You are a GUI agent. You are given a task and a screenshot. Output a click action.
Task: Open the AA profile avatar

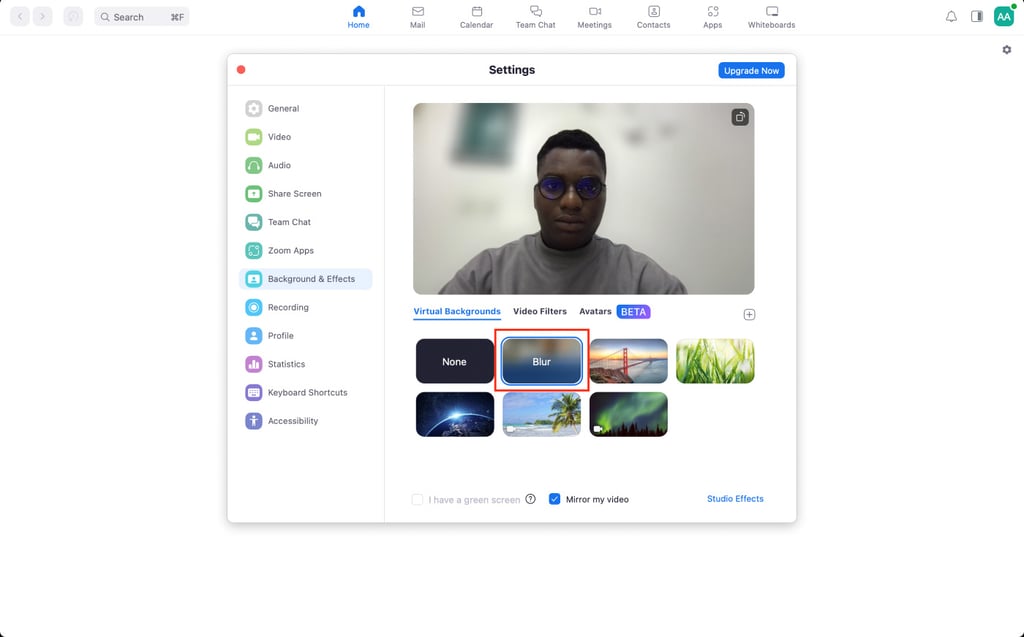tap(1004, 16)
